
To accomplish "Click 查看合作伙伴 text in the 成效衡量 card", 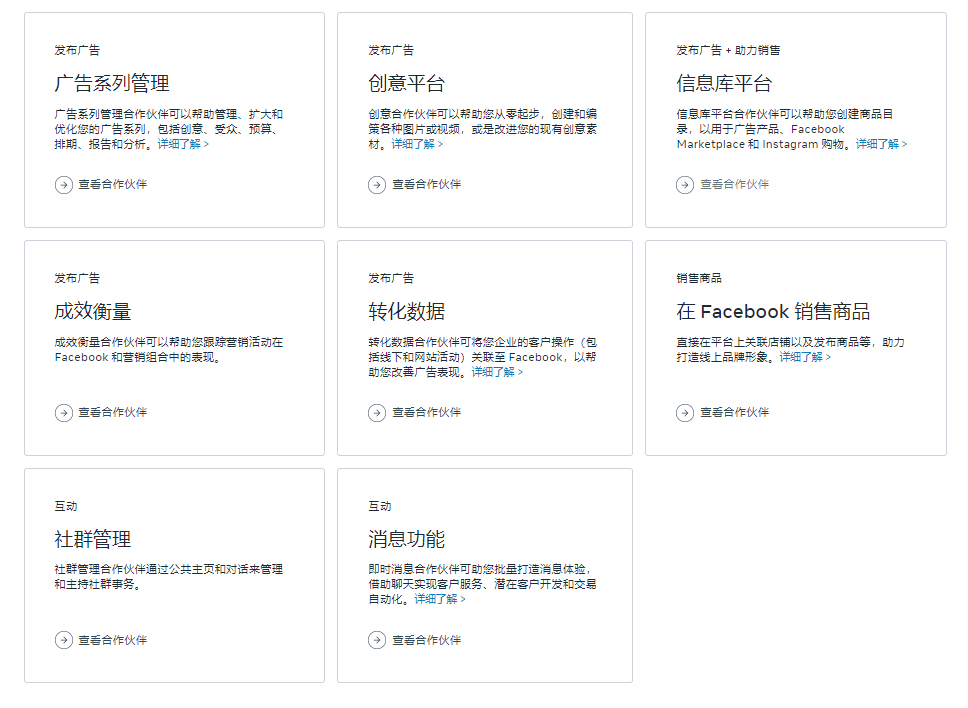I will [113, 412].
